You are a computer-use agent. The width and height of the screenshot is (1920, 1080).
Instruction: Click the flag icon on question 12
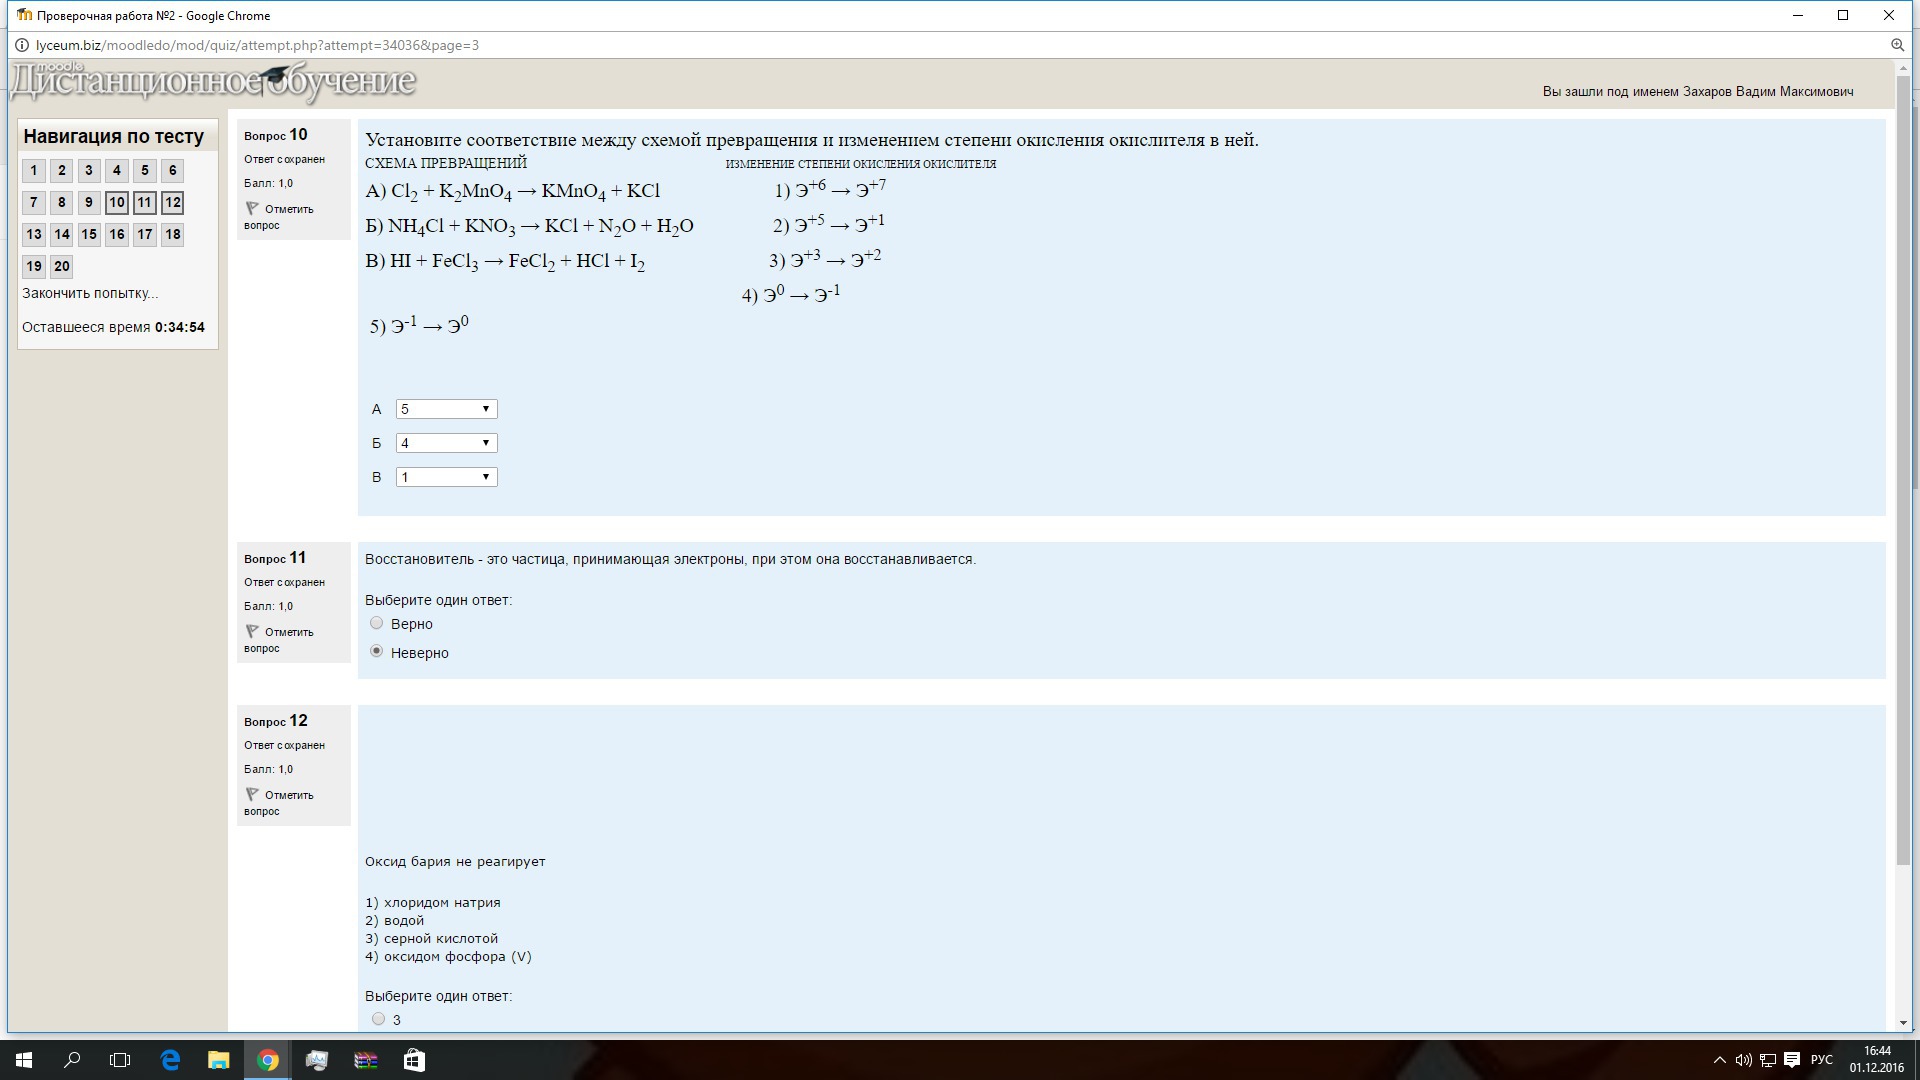point(252,795)
